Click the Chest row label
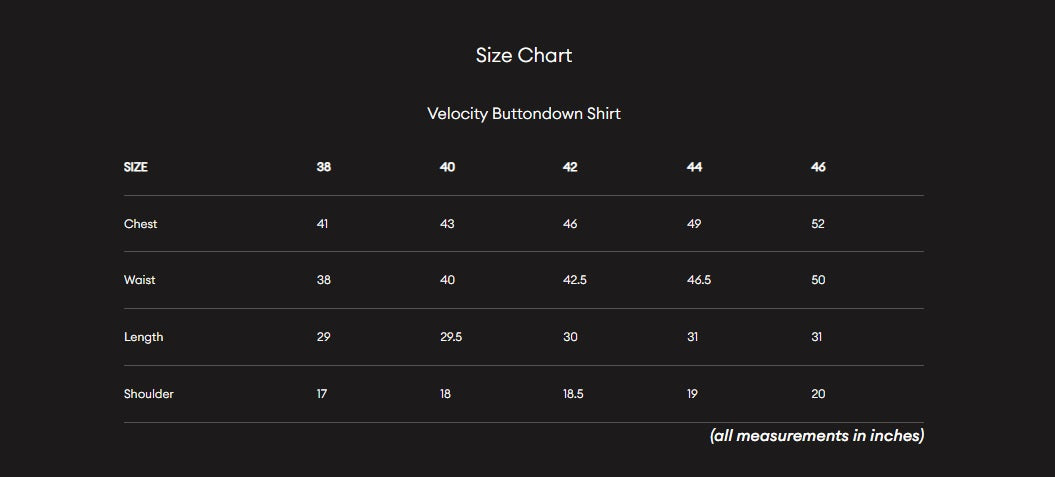 (141, 224)
